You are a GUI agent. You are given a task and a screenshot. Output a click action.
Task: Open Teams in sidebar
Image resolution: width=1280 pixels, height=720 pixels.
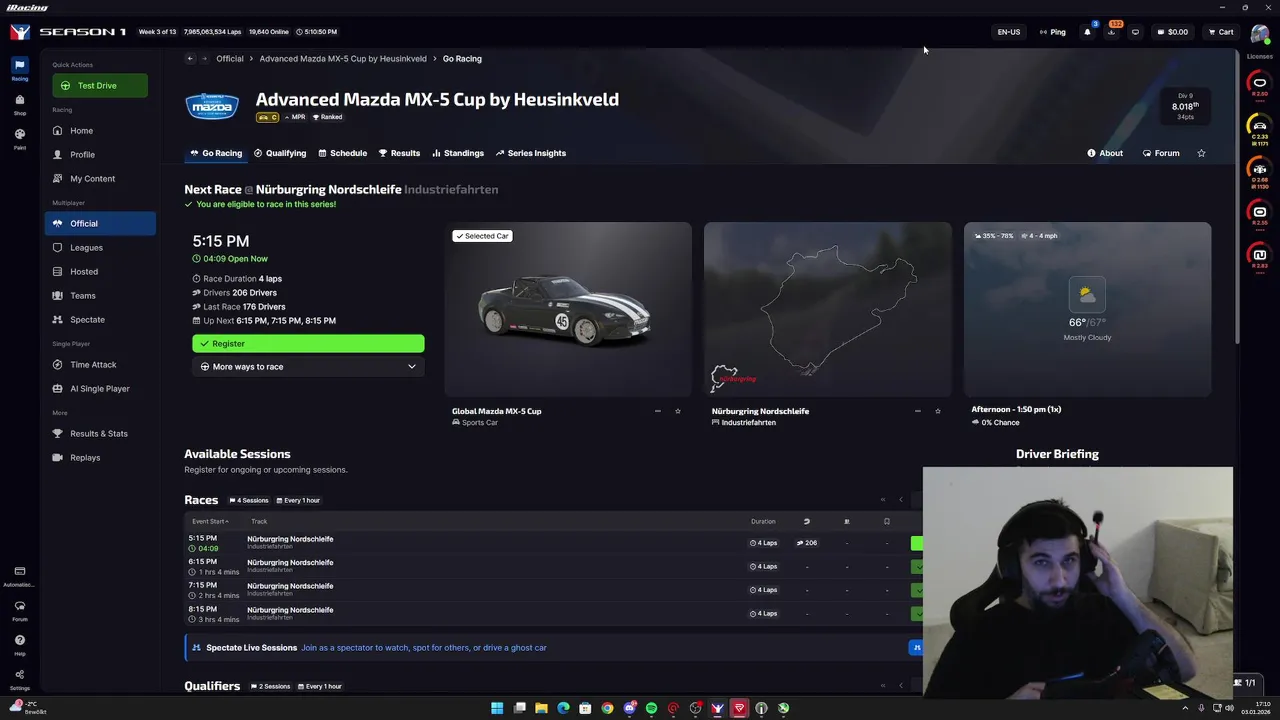pyautogui.click(x=100, y=296)
